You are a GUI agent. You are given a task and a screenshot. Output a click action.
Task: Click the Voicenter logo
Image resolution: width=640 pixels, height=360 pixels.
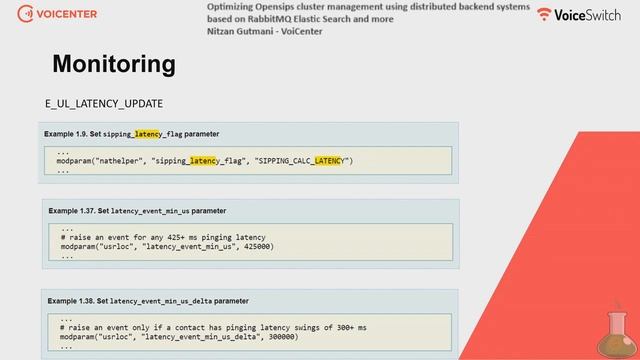(x=57, y=14)
